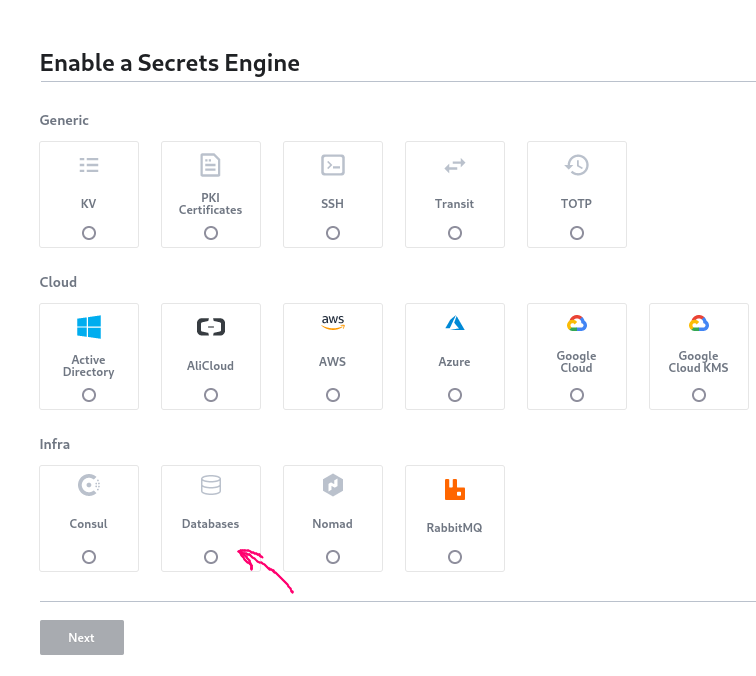Click the AliCloud label text

211,366
